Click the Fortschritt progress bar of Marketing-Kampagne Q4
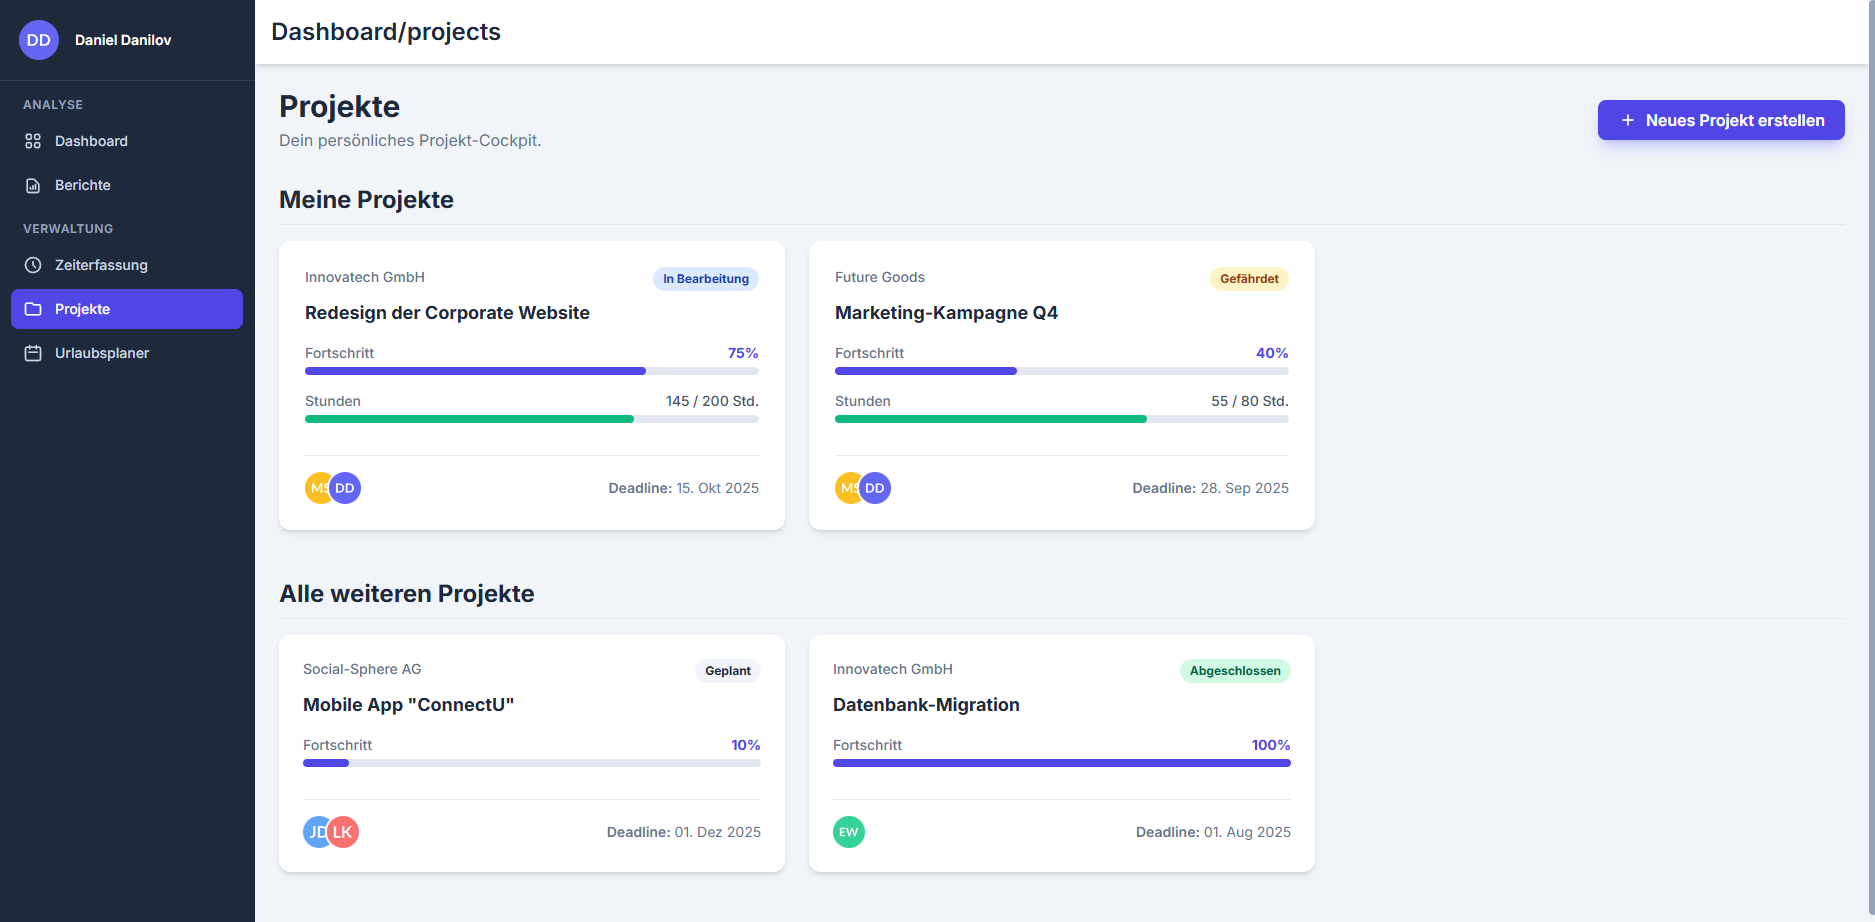This screenshot has height=922, width=1875. pos(1061,371)
